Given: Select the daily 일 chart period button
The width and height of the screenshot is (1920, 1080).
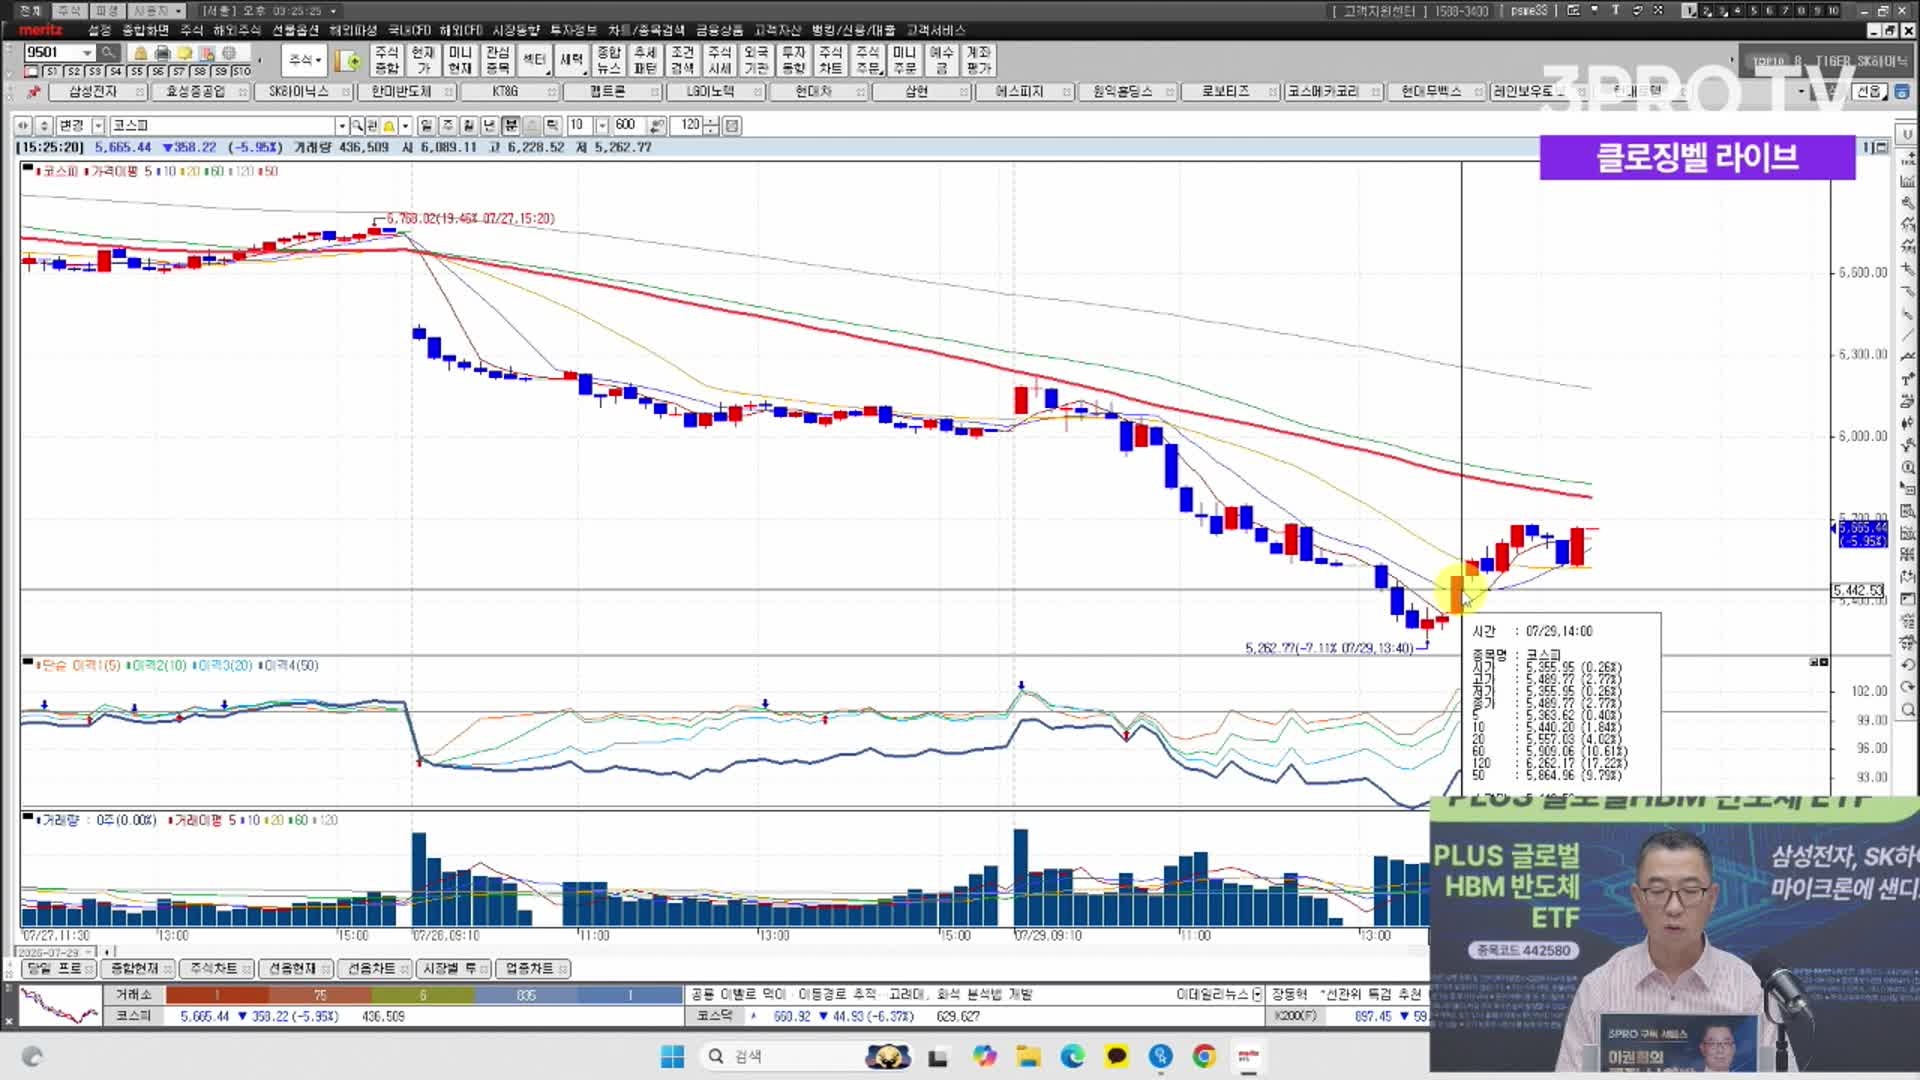Looking at the screenshot, I should tap(427, 125).
